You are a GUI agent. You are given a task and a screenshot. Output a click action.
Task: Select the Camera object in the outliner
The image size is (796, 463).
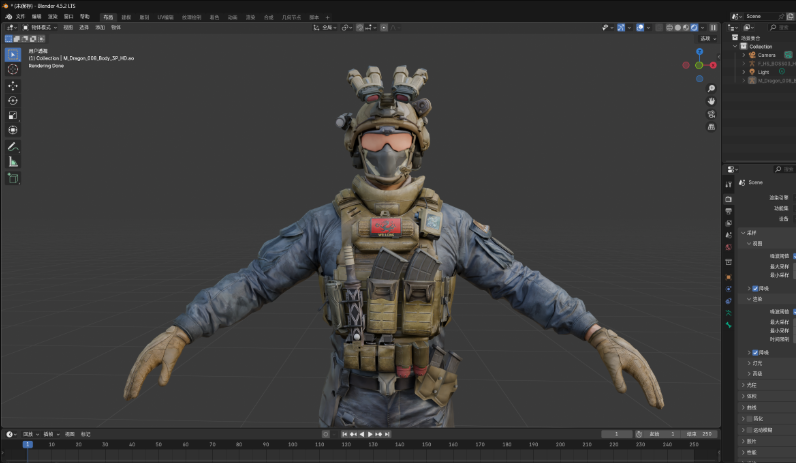[765, 55]
